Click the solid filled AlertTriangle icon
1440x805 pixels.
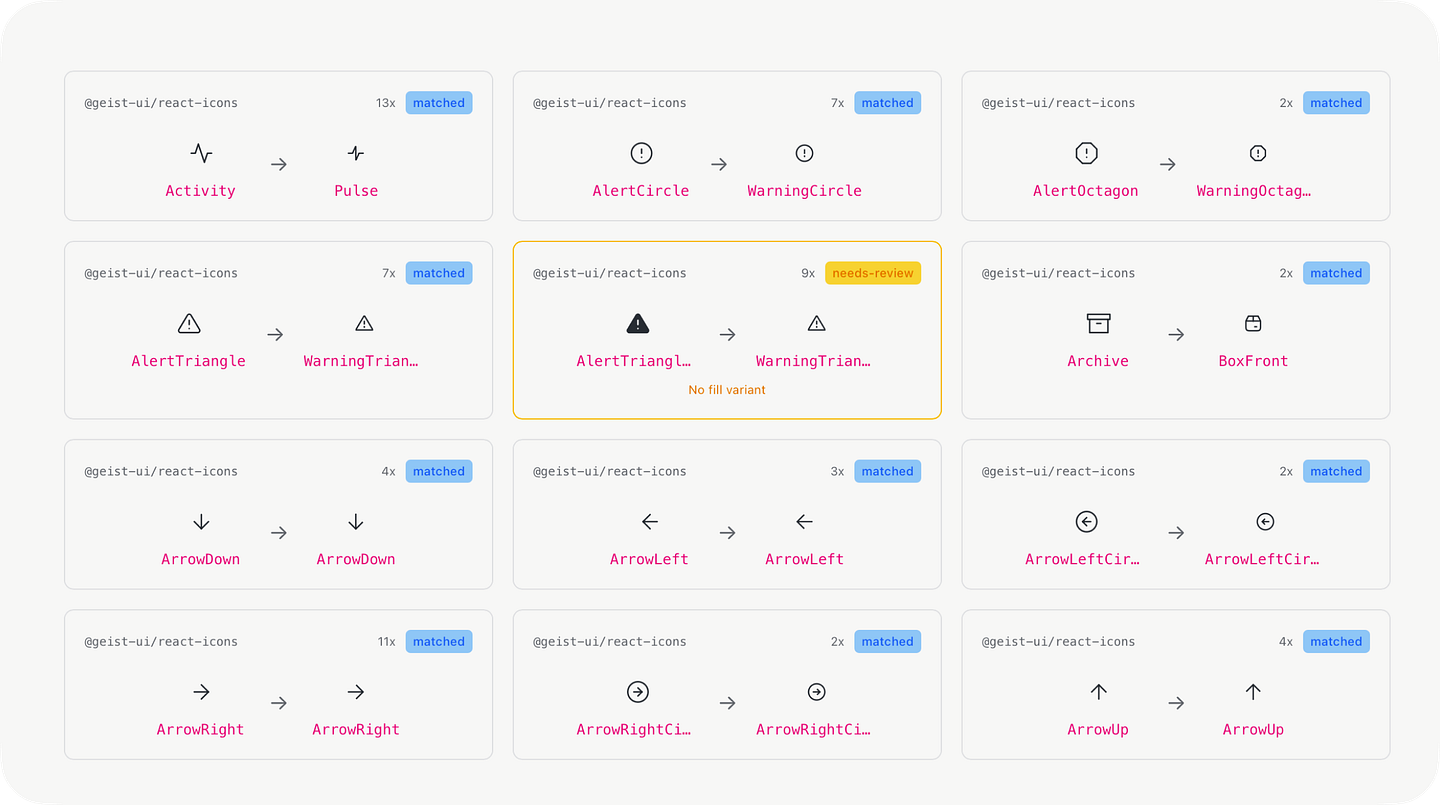pos(638,323)
